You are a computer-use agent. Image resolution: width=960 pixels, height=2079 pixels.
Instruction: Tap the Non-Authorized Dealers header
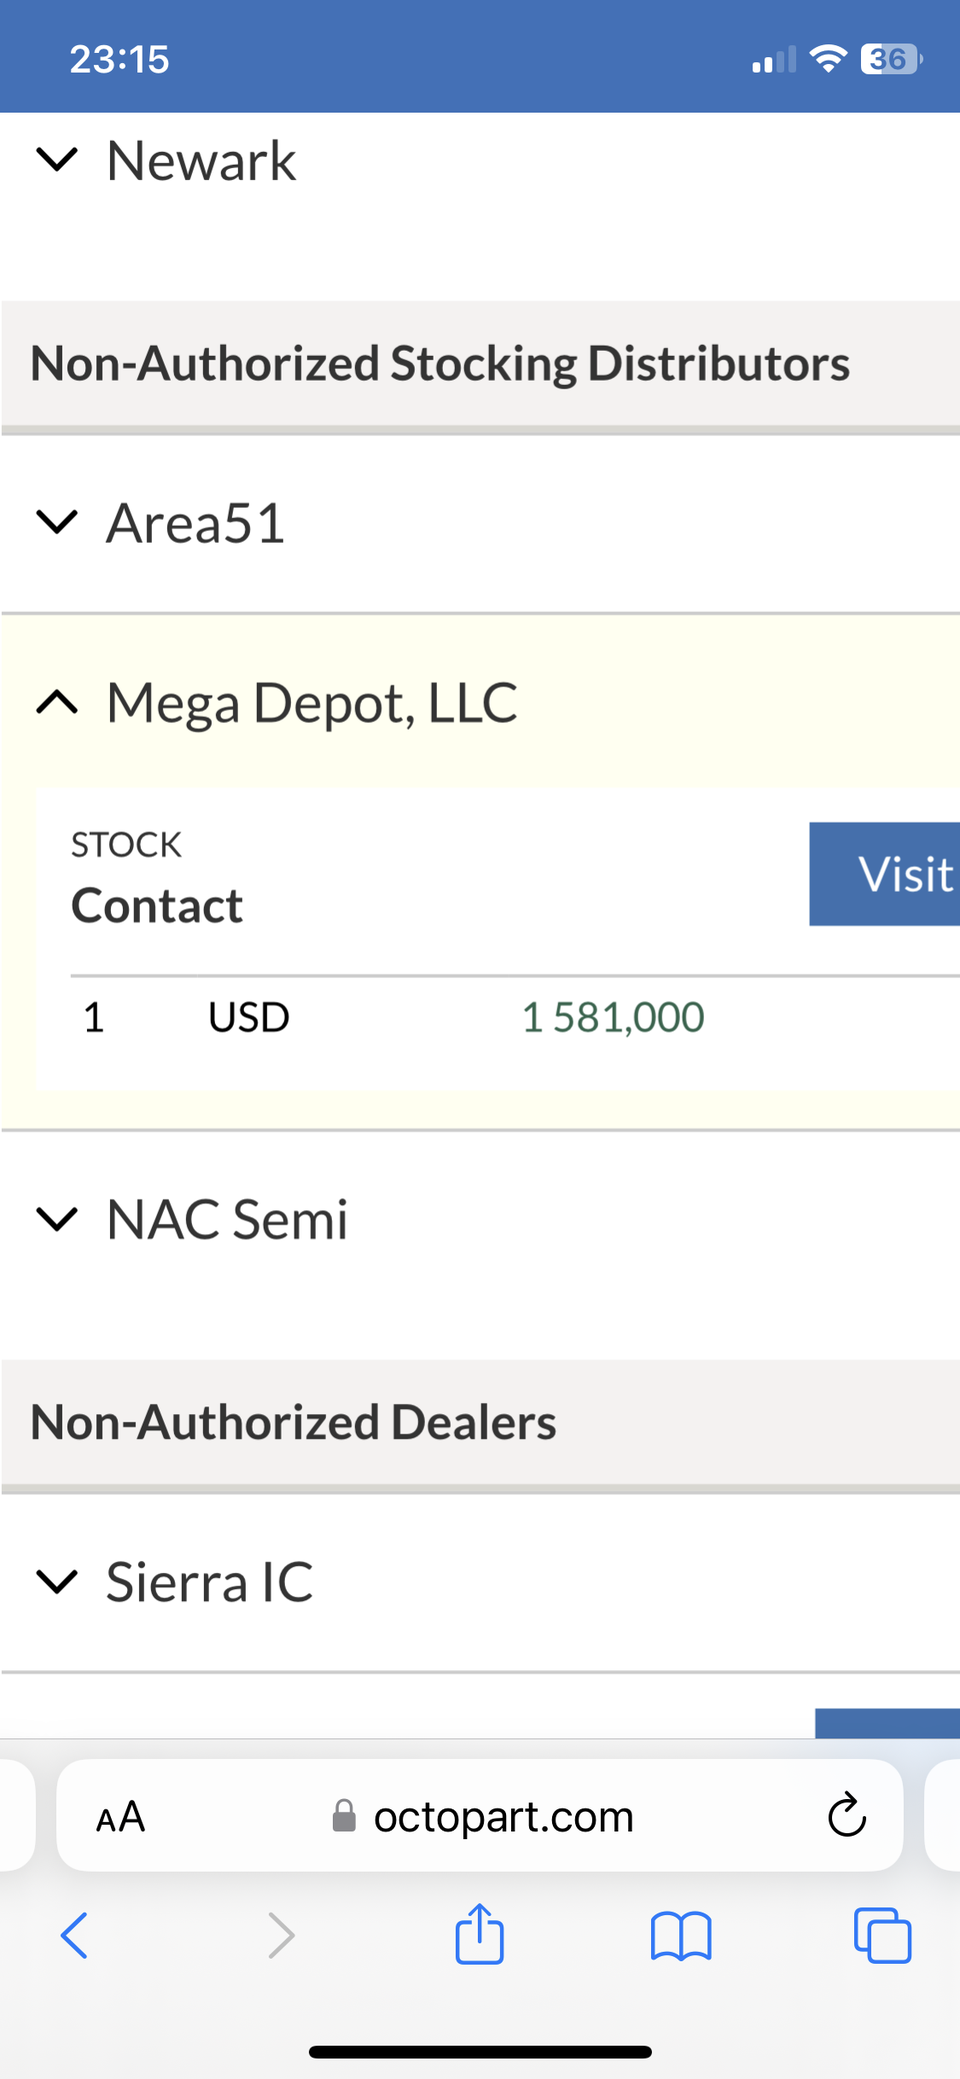click(293, 1422)
